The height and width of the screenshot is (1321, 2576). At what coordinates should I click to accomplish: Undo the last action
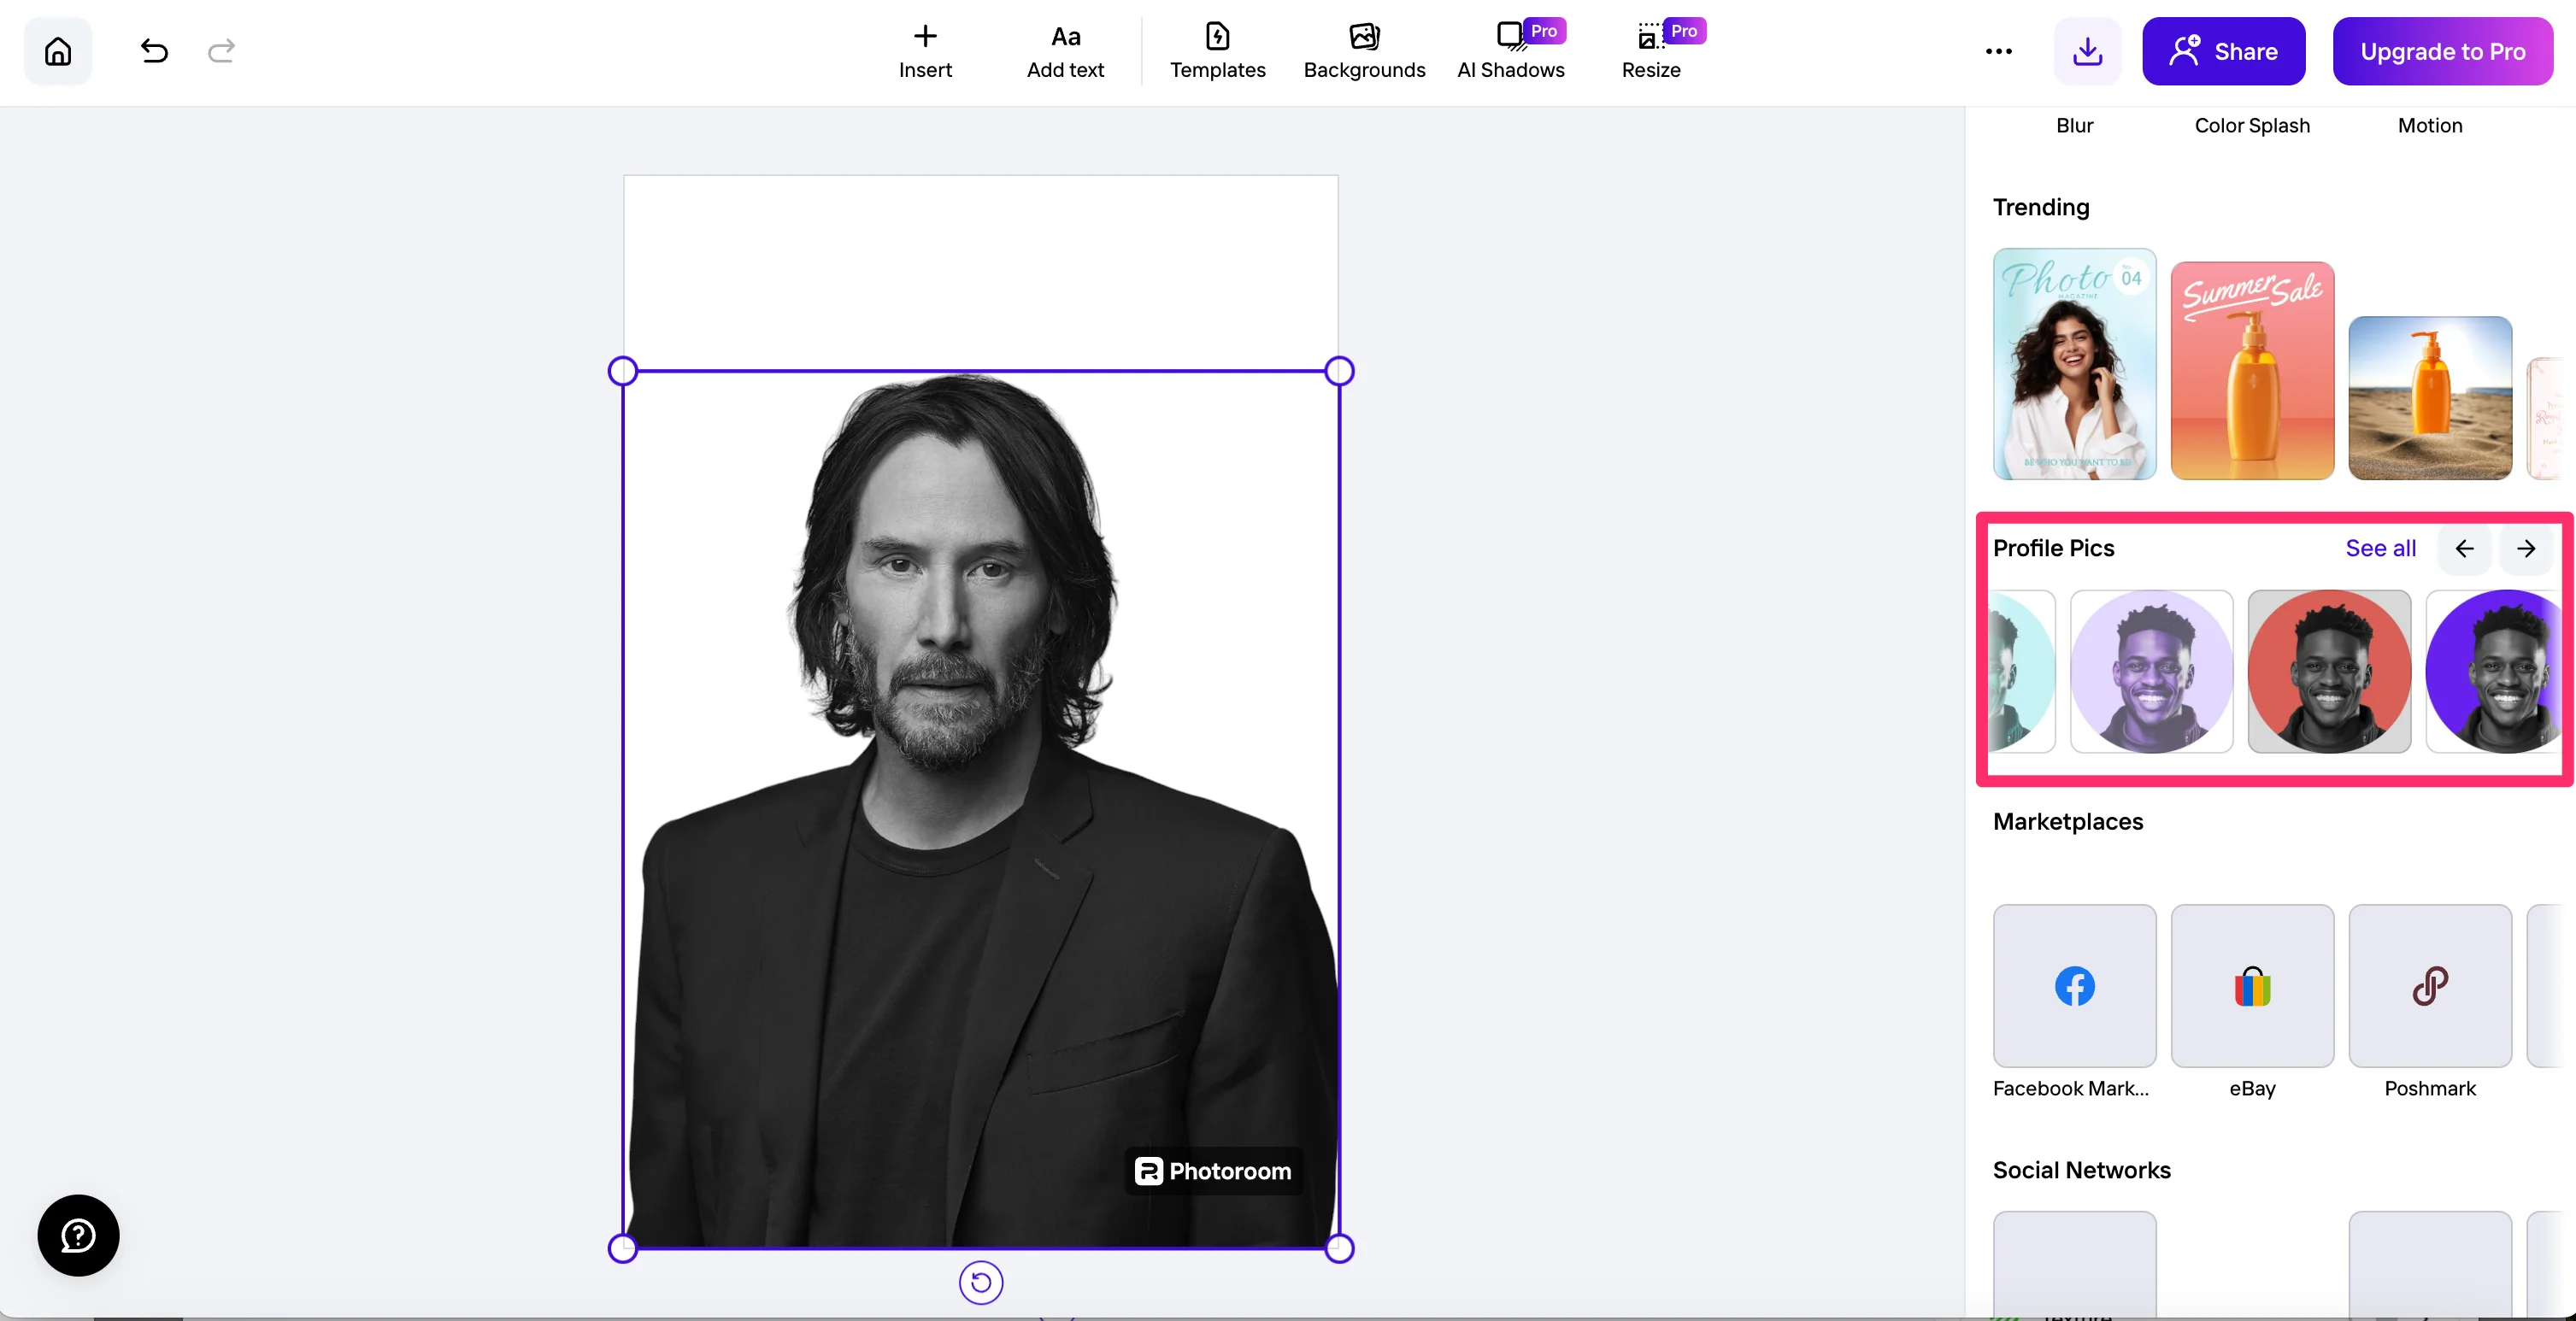tap(154, 51)
